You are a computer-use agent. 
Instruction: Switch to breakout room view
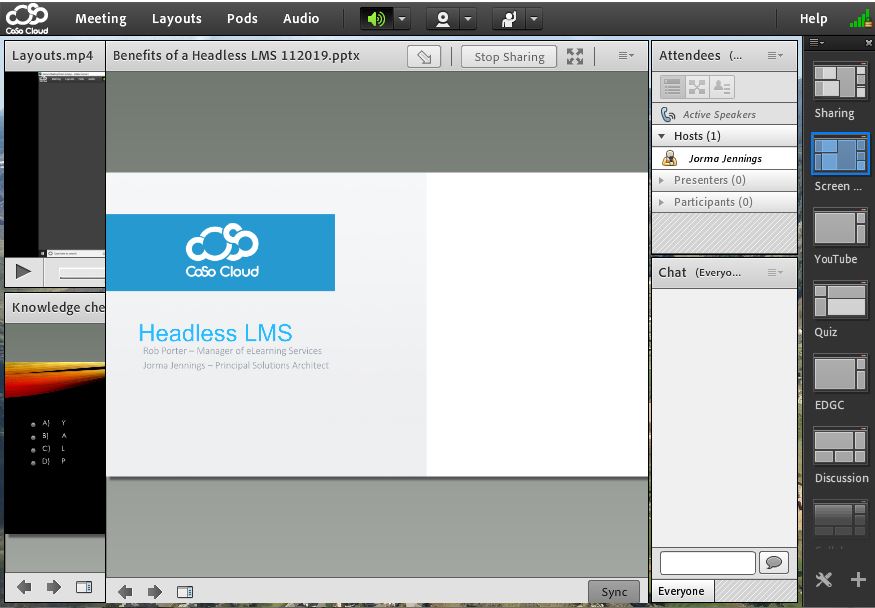[x=697, y=87]
